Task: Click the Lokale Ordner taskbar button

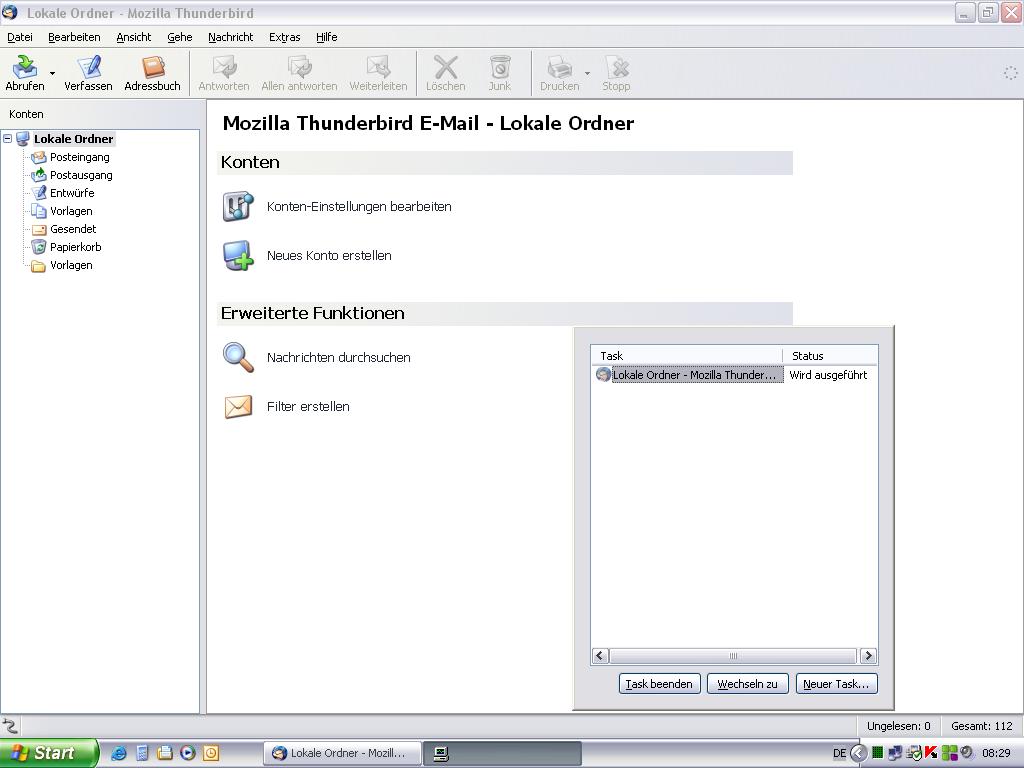Action: (x=342, y=754)
